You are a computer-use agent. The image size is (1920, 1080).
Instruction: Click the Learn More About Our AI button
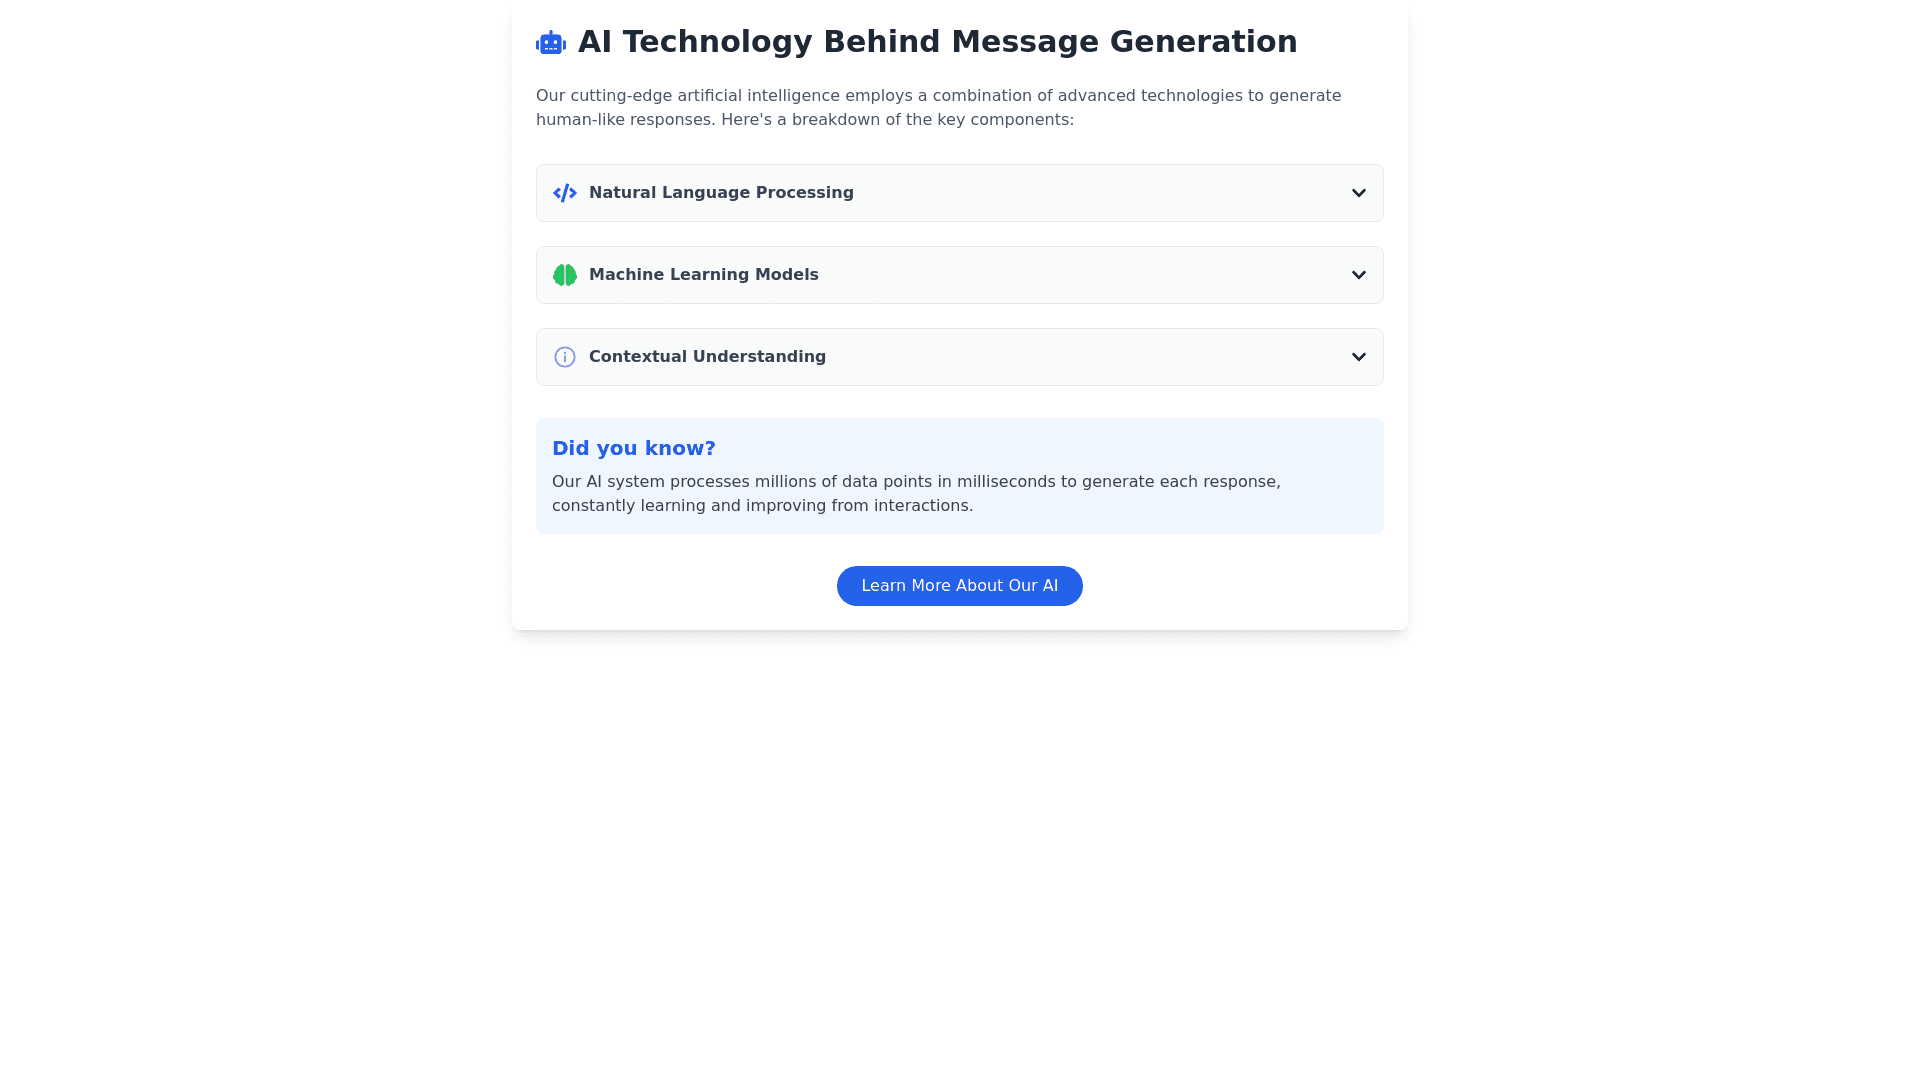click(x=959, y=586)
